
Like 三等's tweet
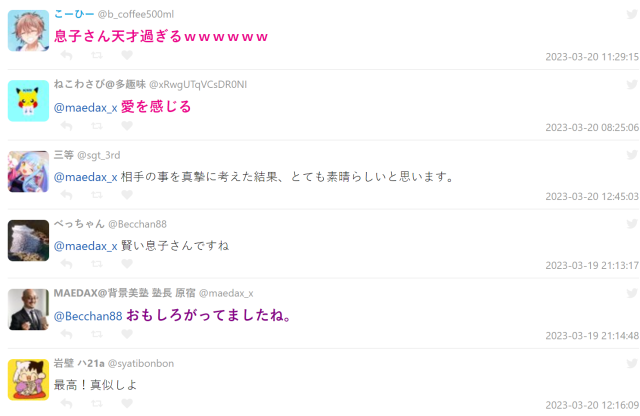coord(127,195)
